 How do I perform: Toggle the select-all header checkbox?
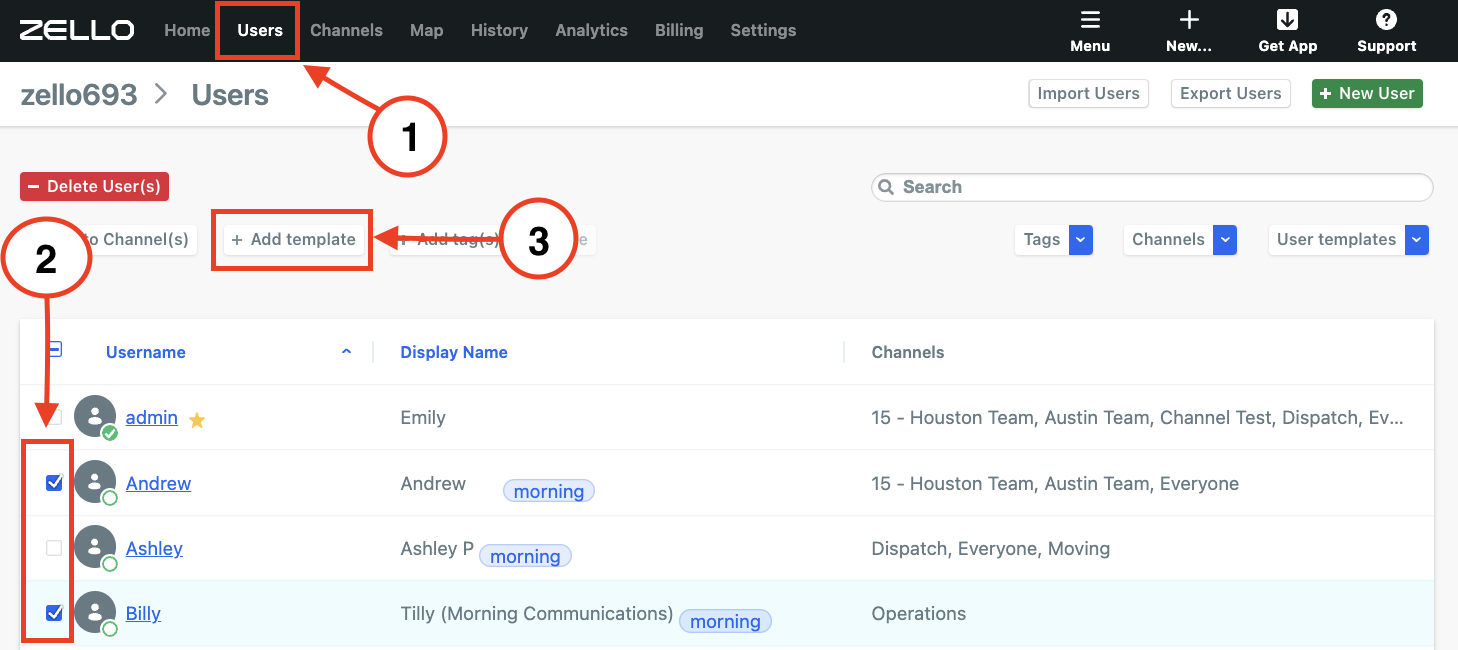click(x=55, y=349)
